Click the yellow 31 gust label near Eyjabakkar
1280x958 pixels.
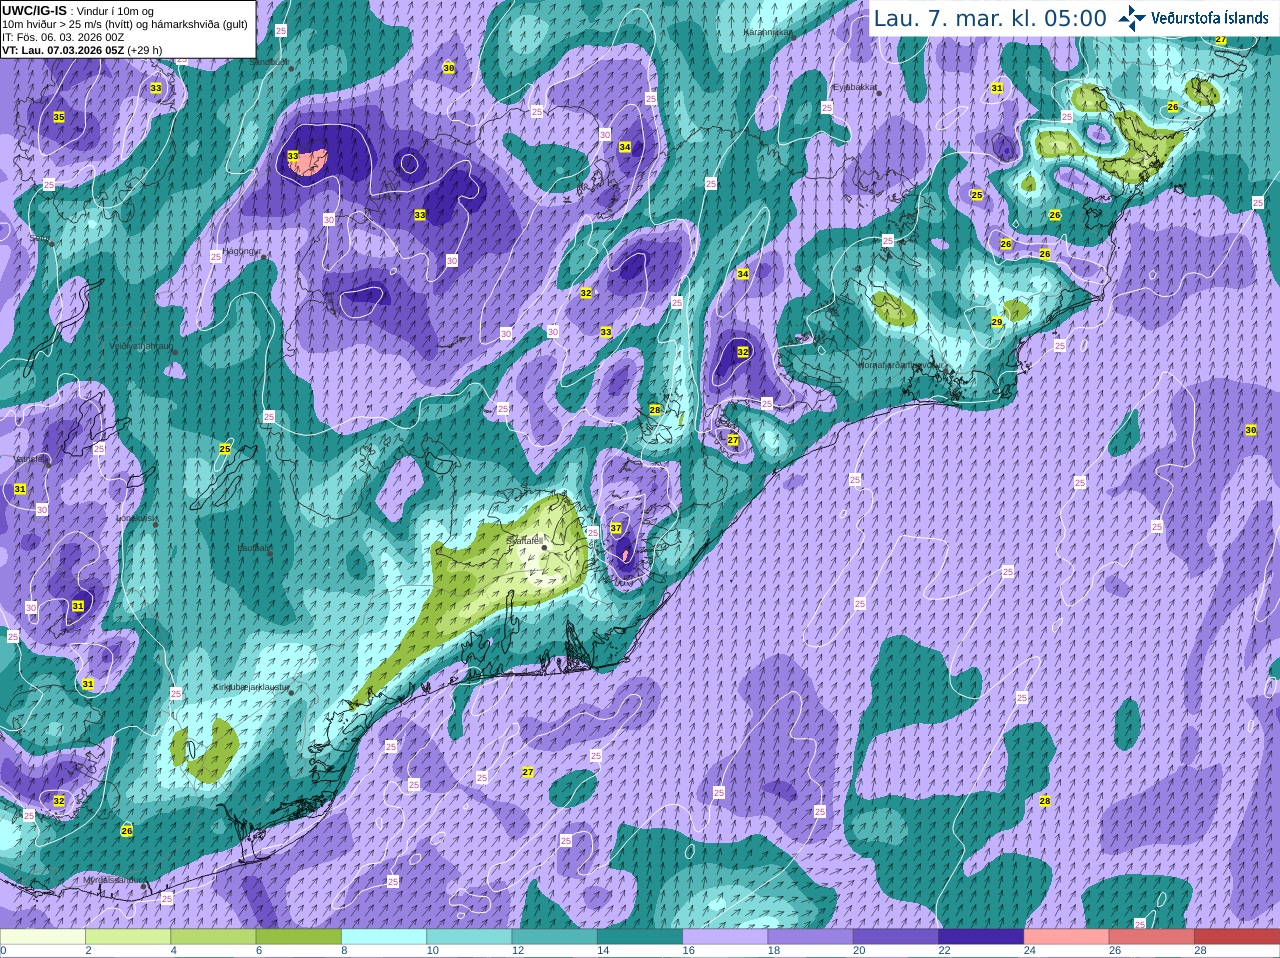click(997, 88)
